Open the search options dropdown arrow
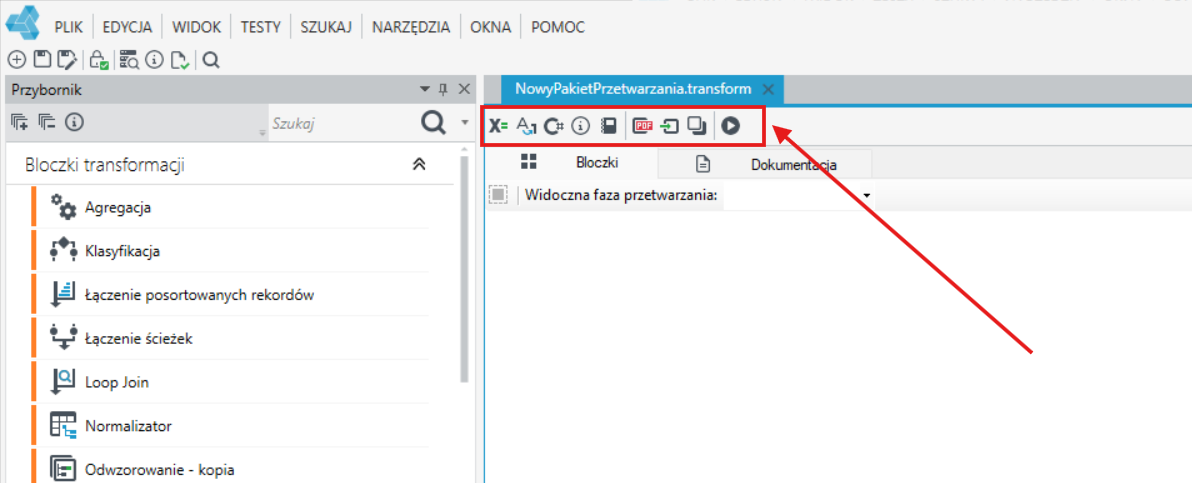The image size is (1192, 483). coord(464,122)
